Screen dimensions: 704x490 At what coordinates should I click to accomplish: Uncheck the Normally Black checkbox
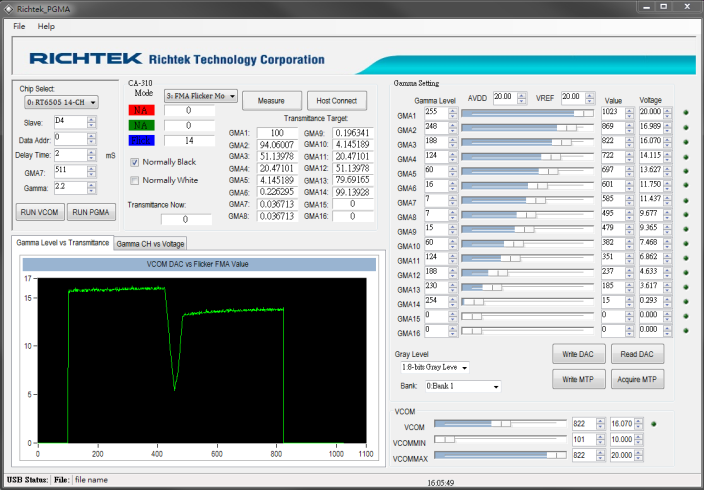point(134,162)
